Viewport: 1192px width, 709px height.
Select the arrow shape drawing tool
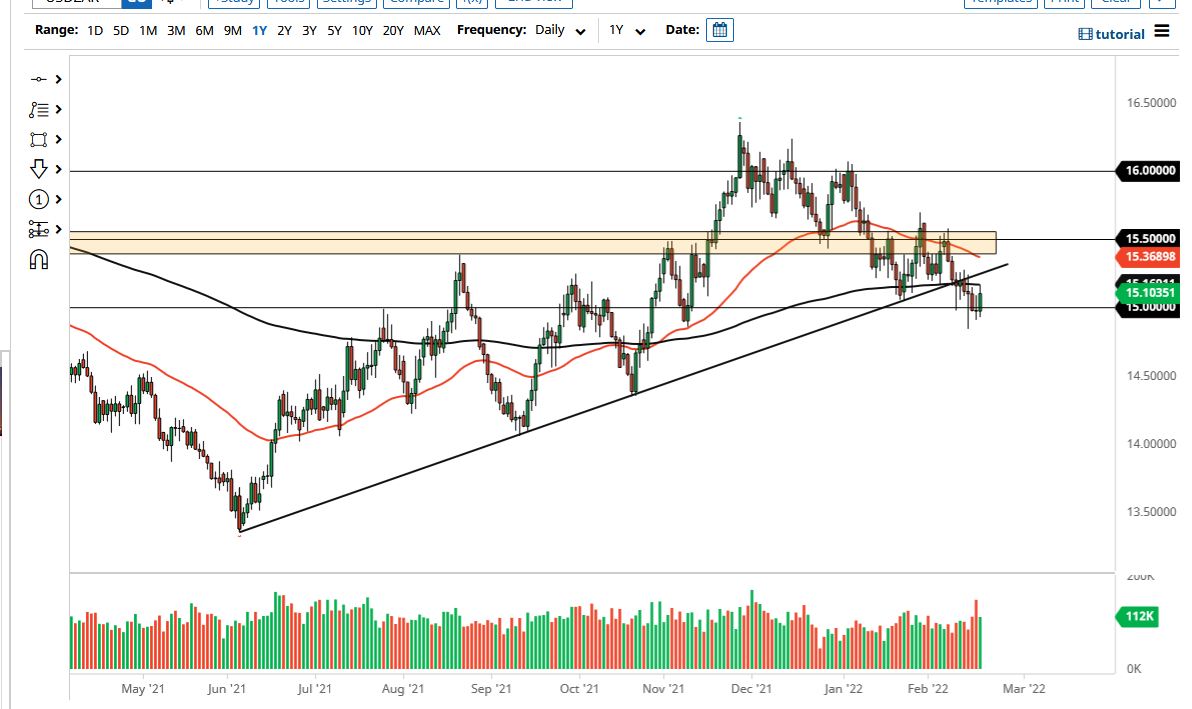[40, 169]
